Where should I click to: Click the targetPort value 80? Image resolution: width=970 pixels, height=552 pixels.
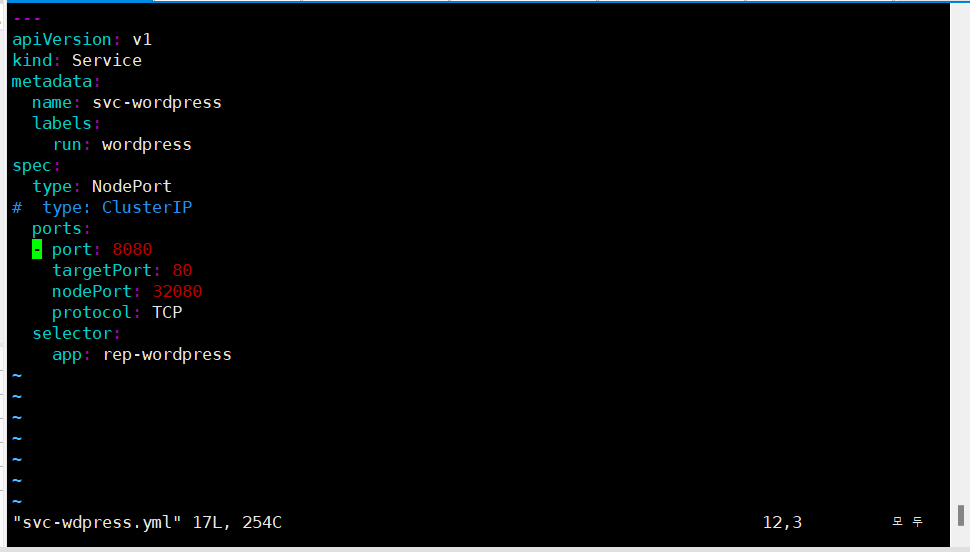[x=182, y=270]
